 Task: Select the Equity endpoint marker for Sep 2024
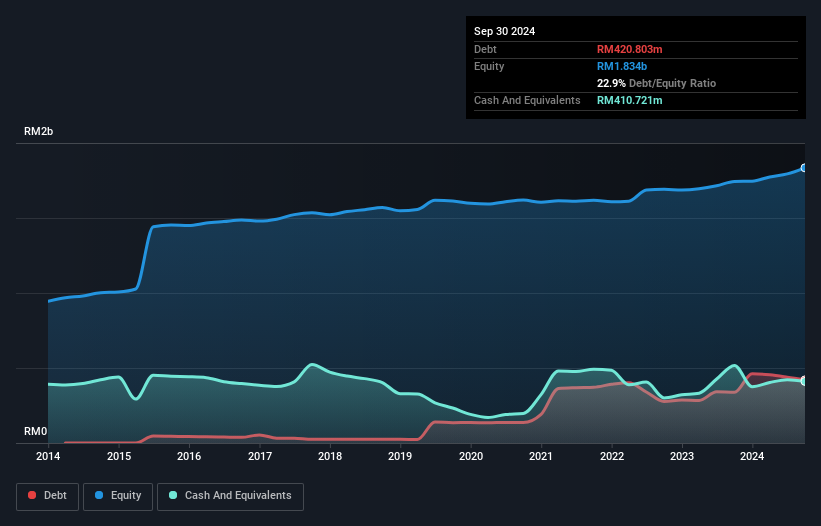point(804,168)
